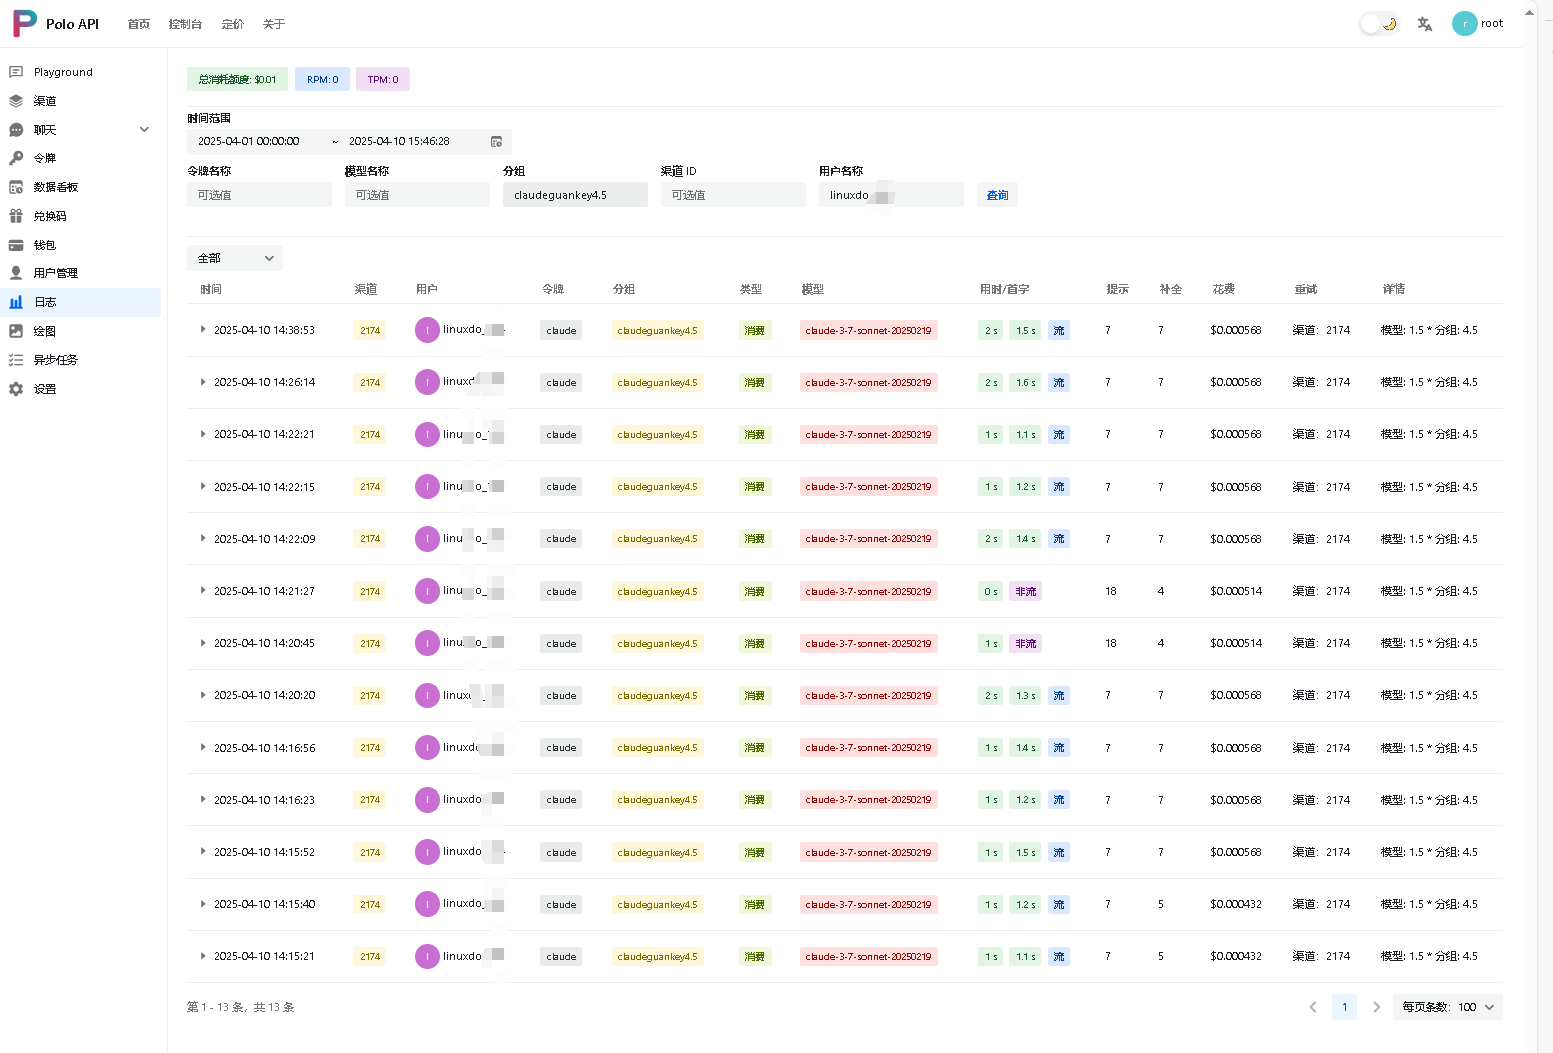Open the Playground sidebar icon

[x=16, y=72]
